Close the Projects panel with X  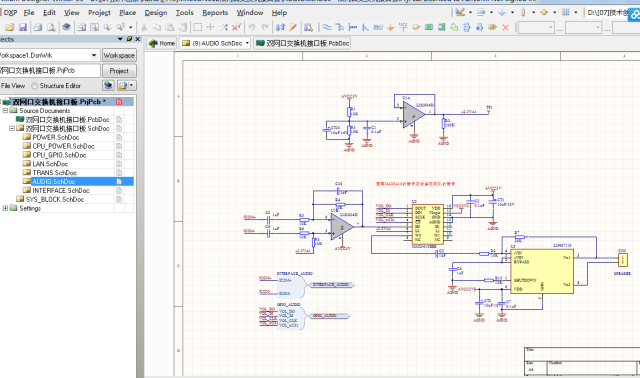pyautogui.click(x=138, y=39)
